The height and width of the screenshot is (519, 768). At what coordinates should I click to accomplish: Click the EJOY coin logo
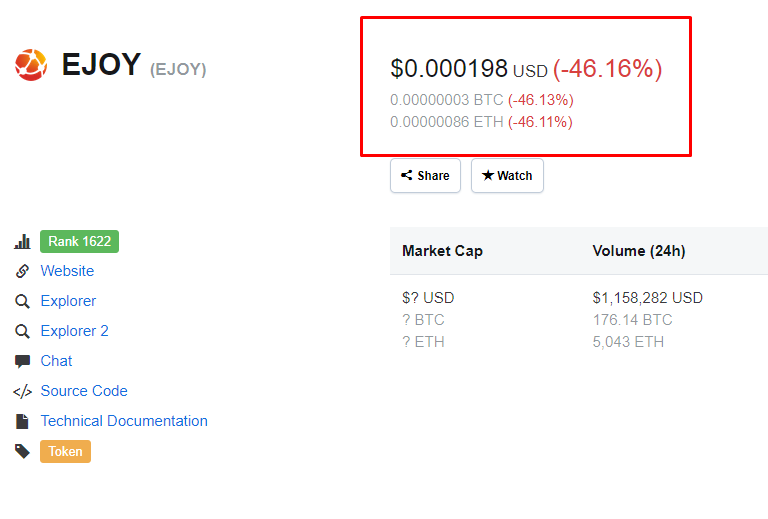click(x=31, y=65)
